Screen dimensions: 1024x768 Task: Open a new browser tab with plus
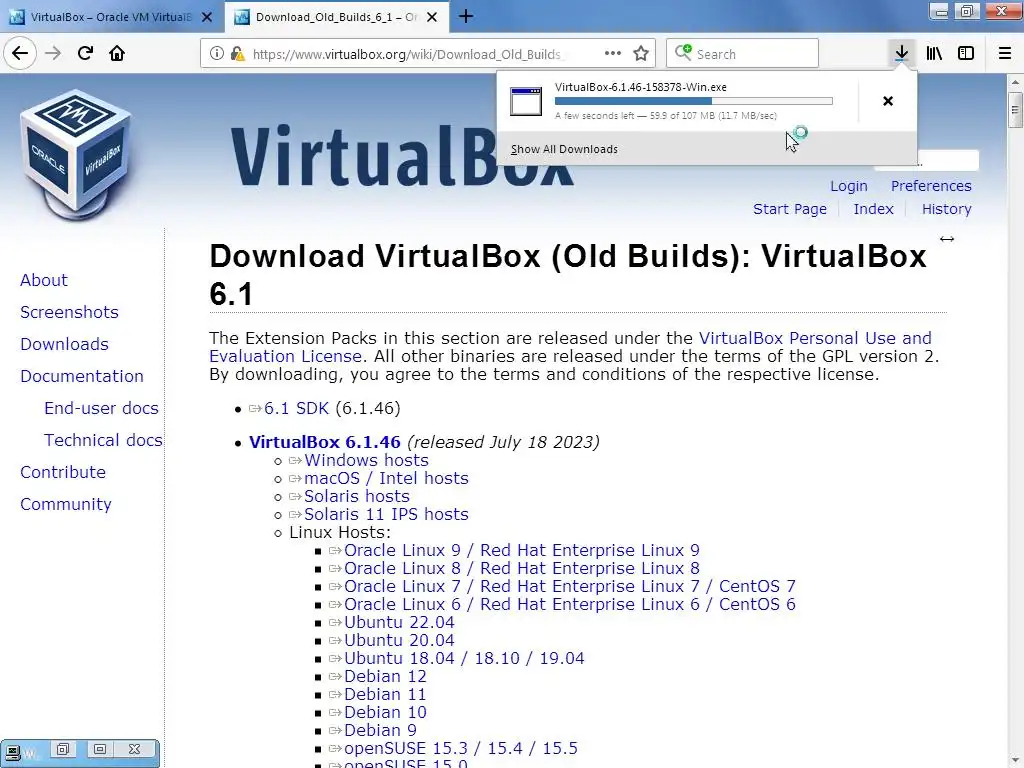click(466, 16)
